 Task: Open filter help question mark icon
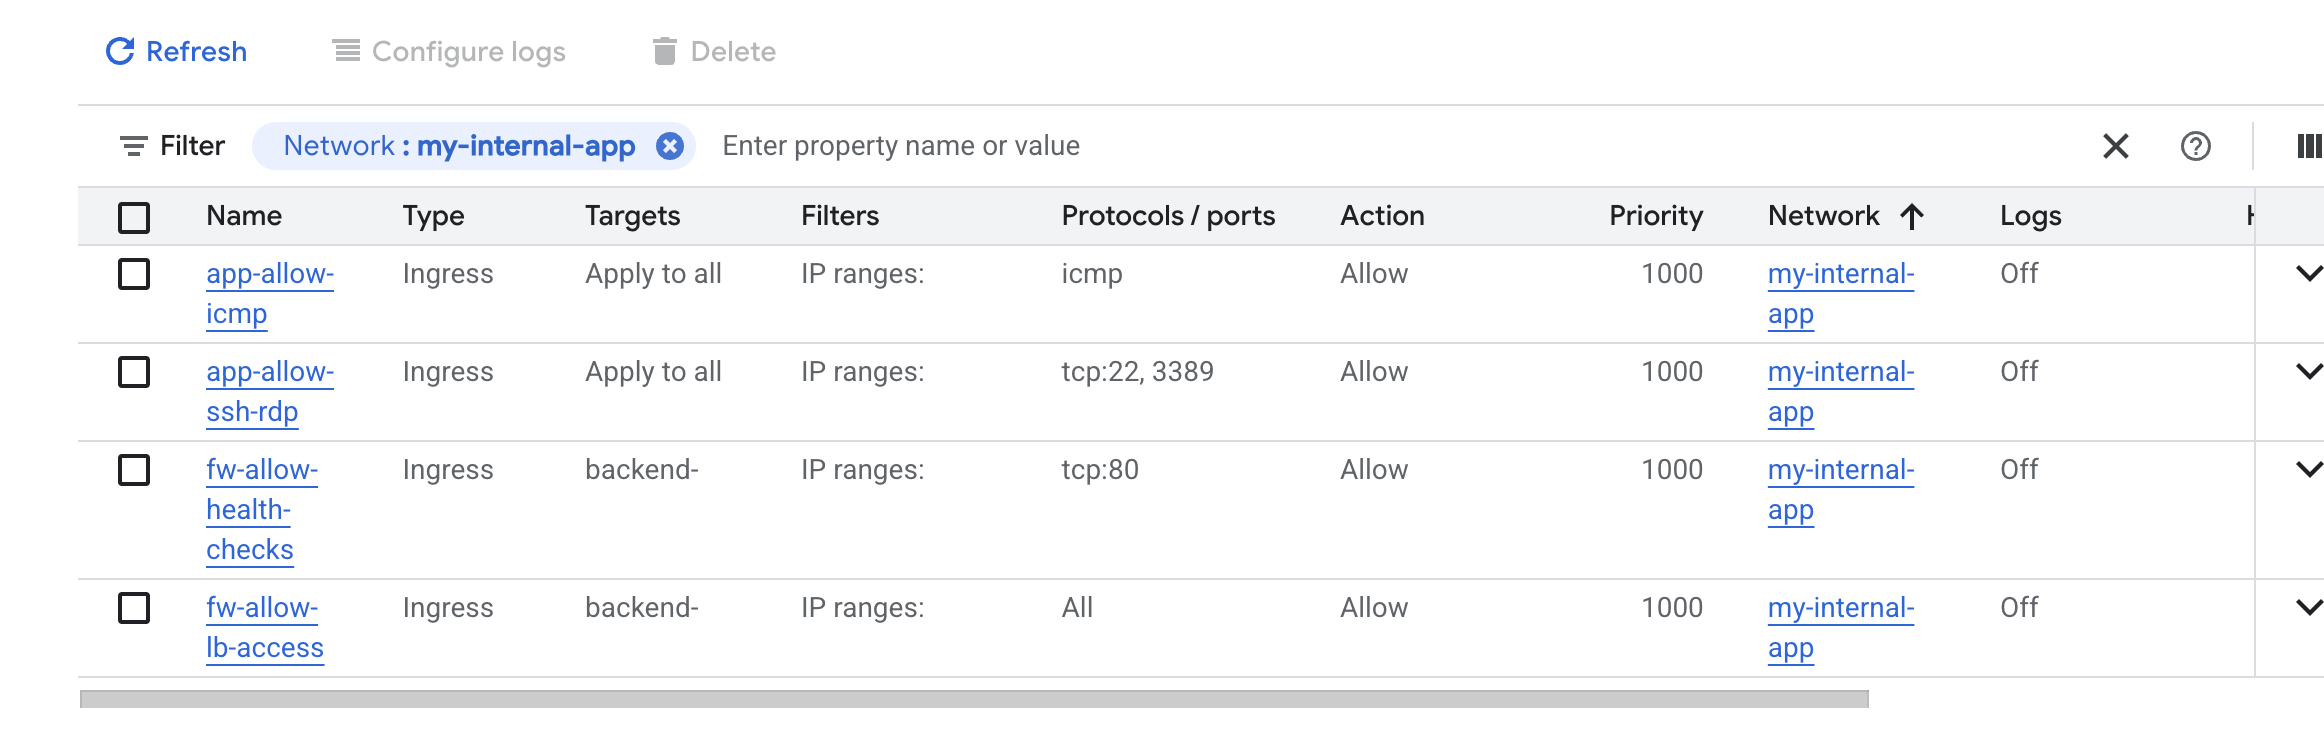pos(2195,146)
